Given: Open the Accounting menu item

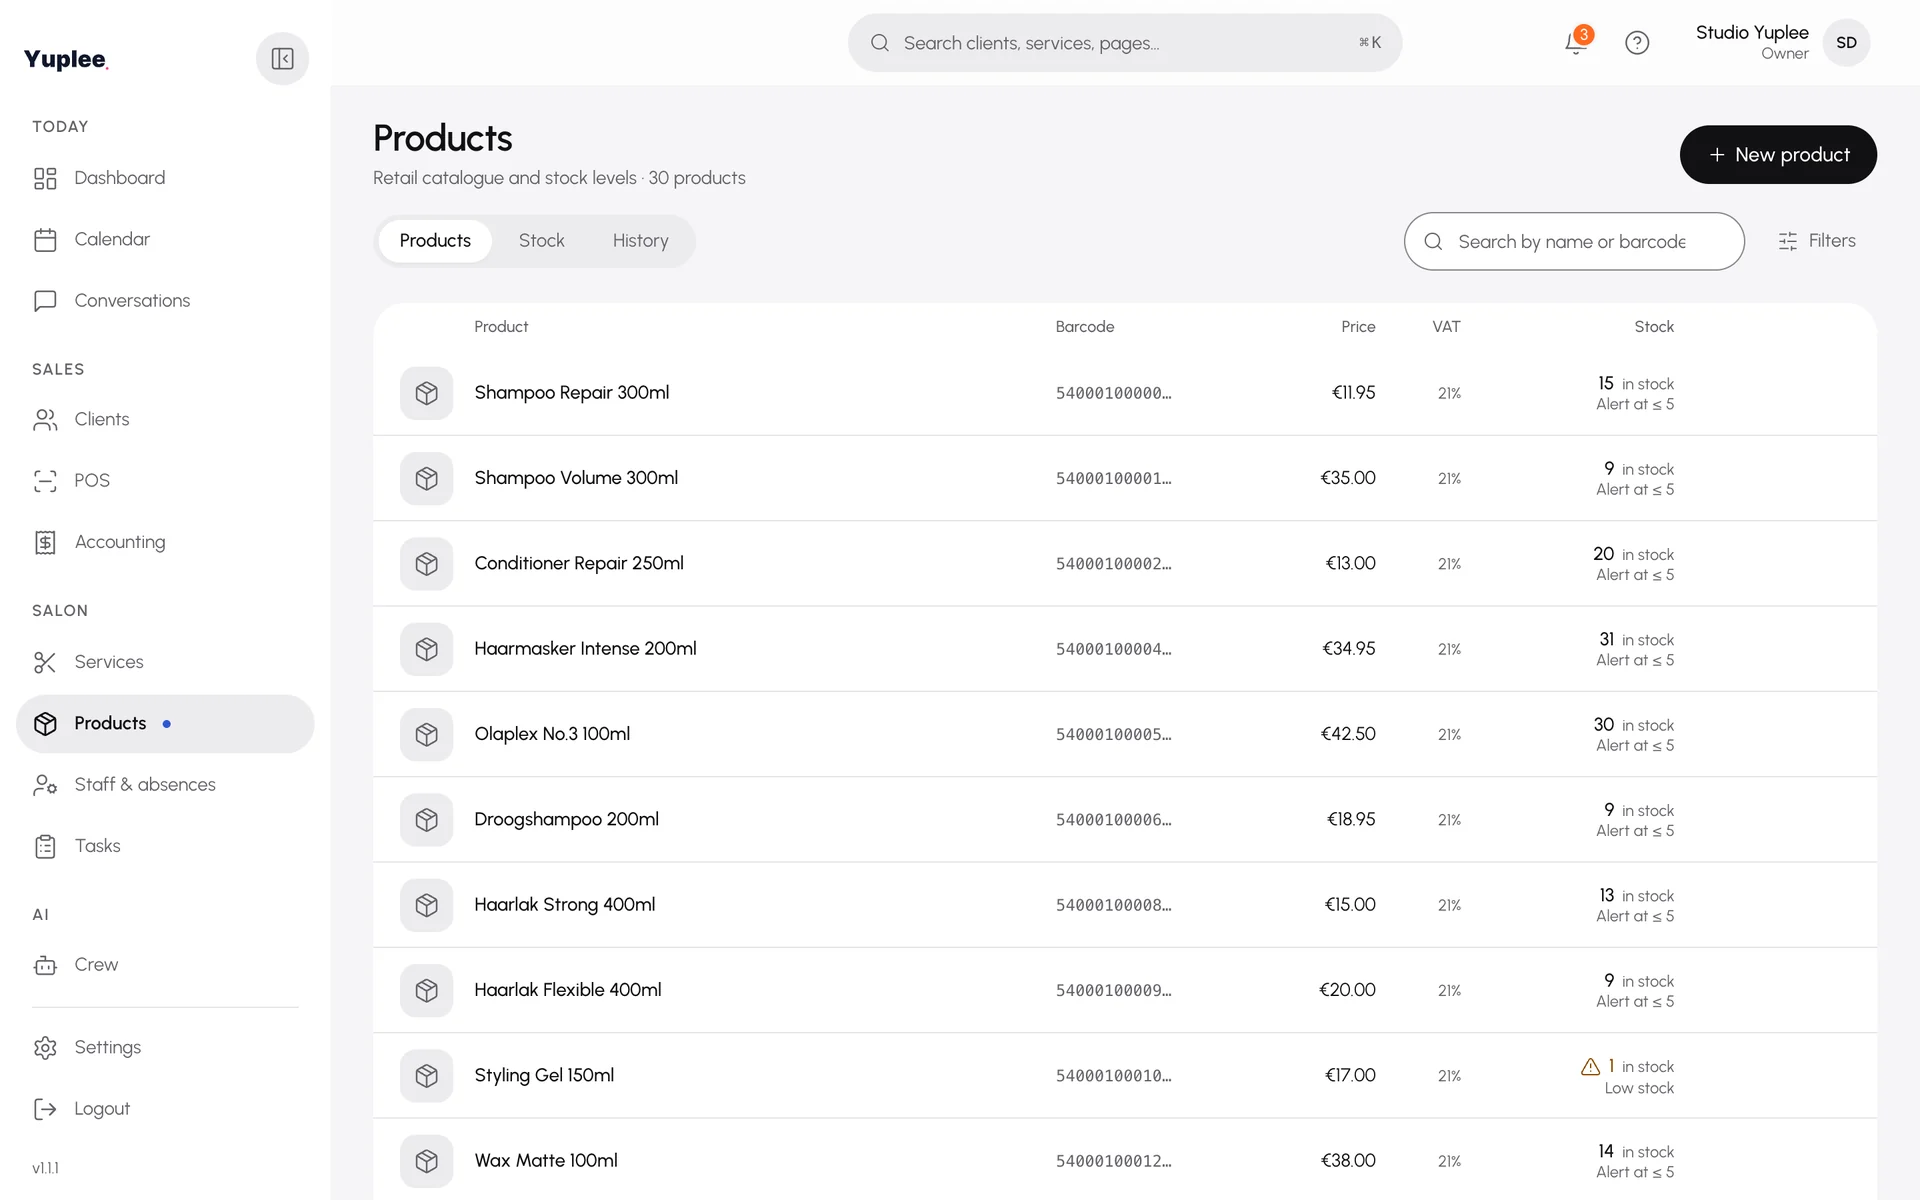Looking at the screenshot, I should [x=165, y=542].
